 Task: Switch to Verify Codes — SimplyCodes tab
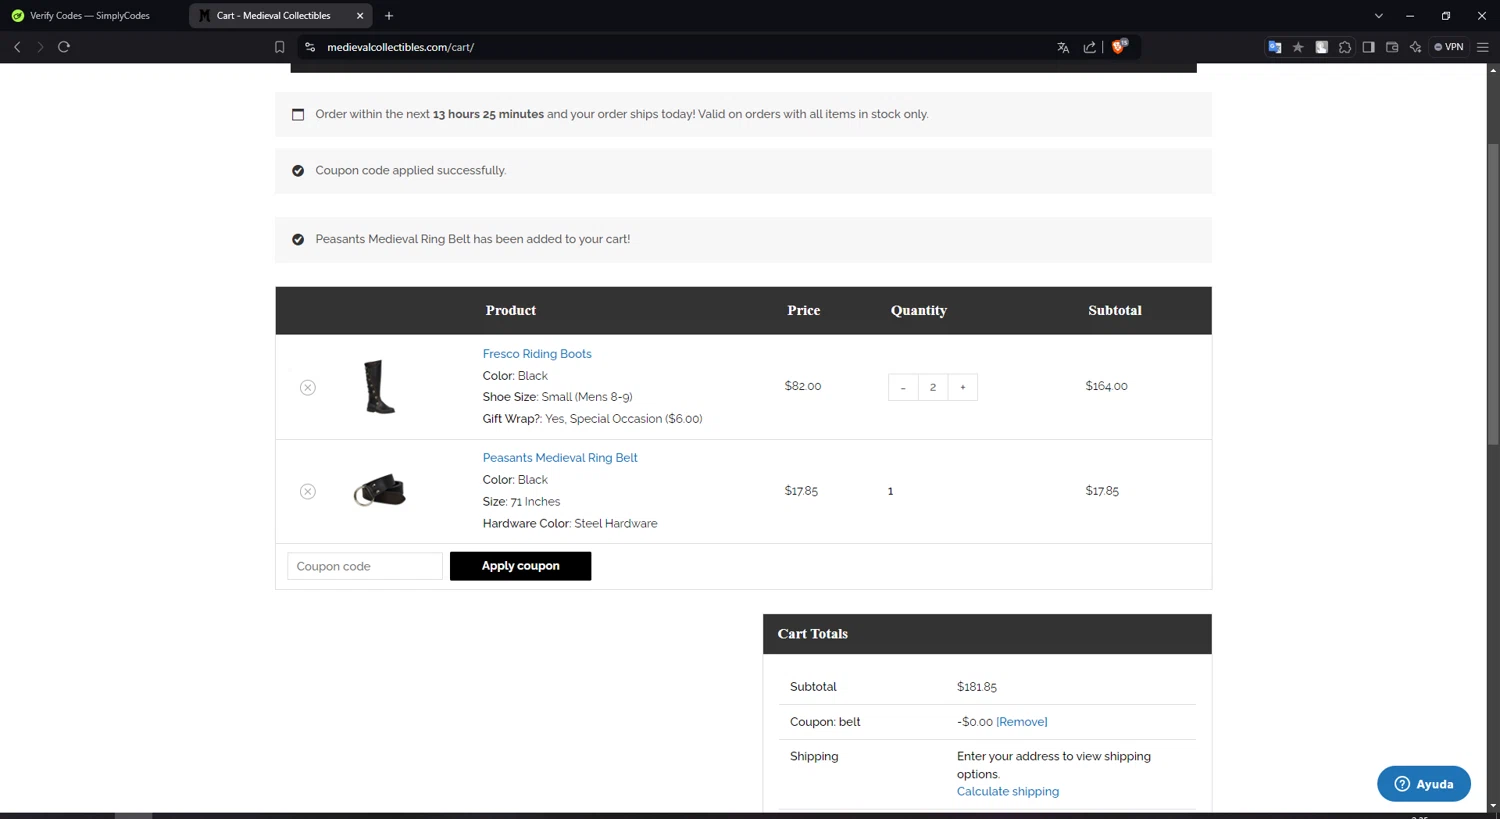pyautogui.click(x=90, y=16)
